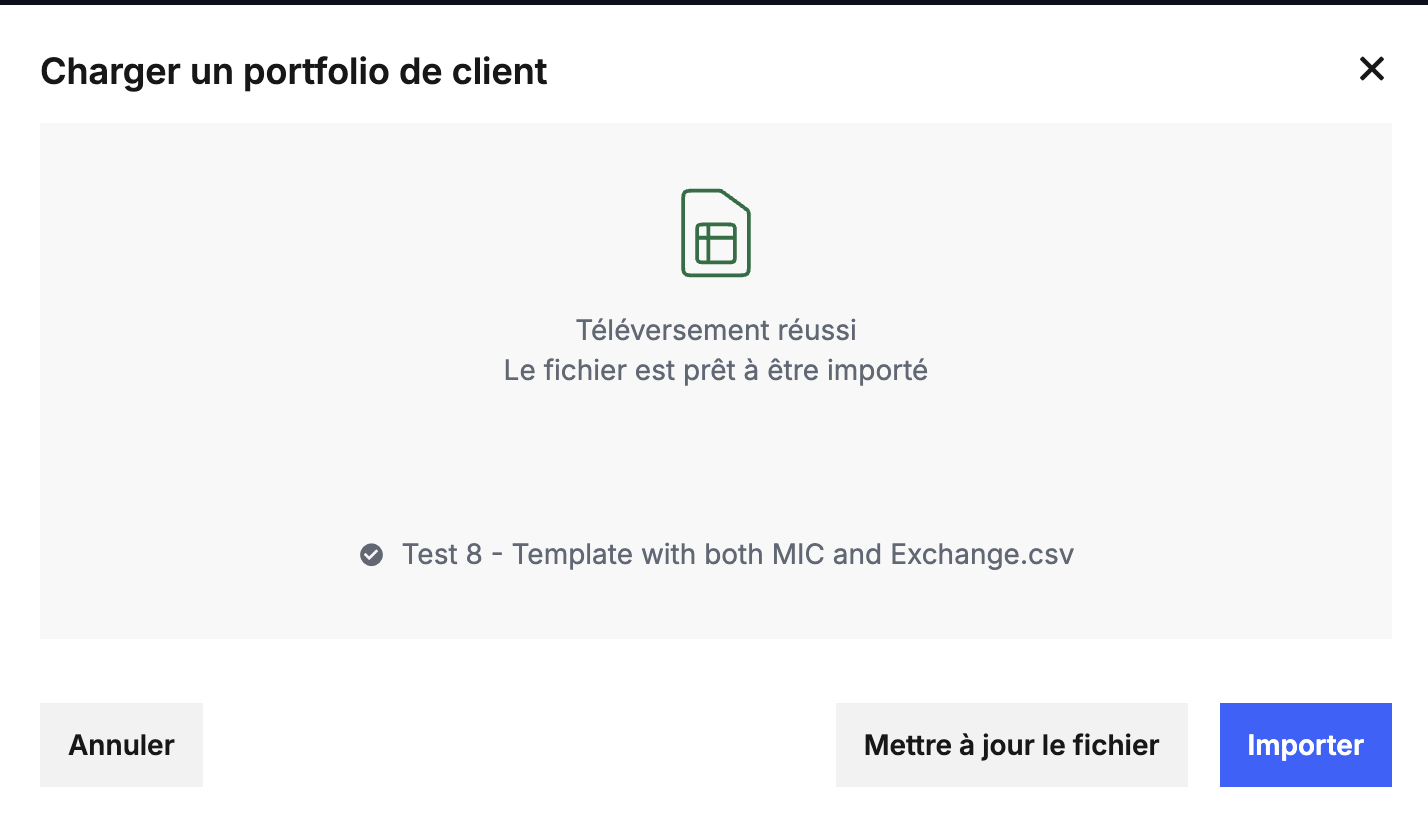Click 'Le fichier est prêt à être importé'
This screenshot has height=820, width=1428.
click(x=716, y=371)
